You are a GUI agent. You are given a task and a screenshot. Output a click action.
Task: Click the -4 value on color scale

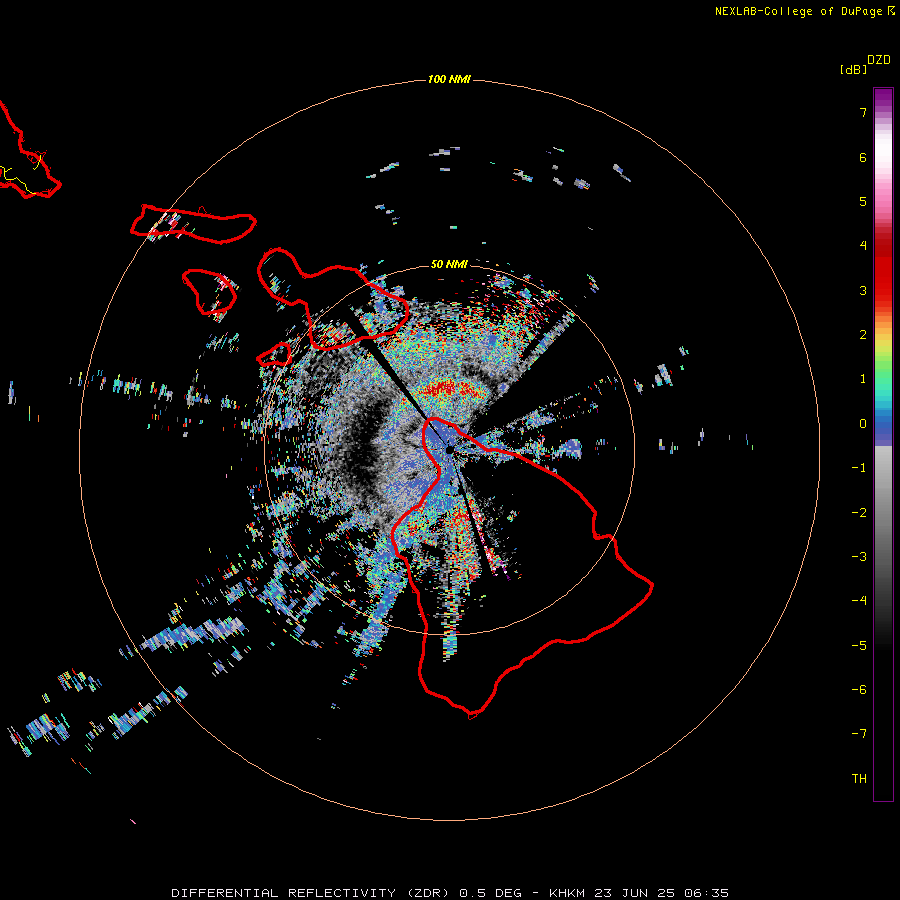click(859, 601)
